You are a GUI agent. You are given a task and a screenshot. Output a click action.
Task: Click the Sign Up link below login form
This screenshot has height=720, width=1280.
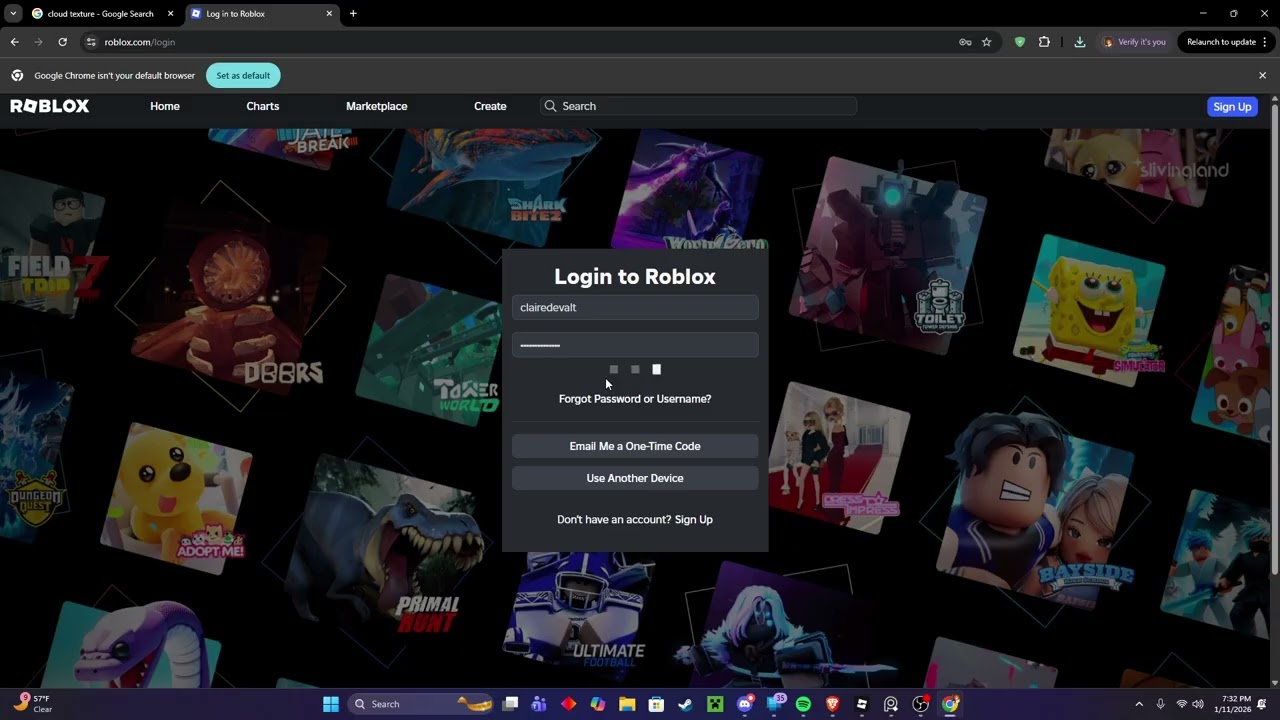coord(694,520)
